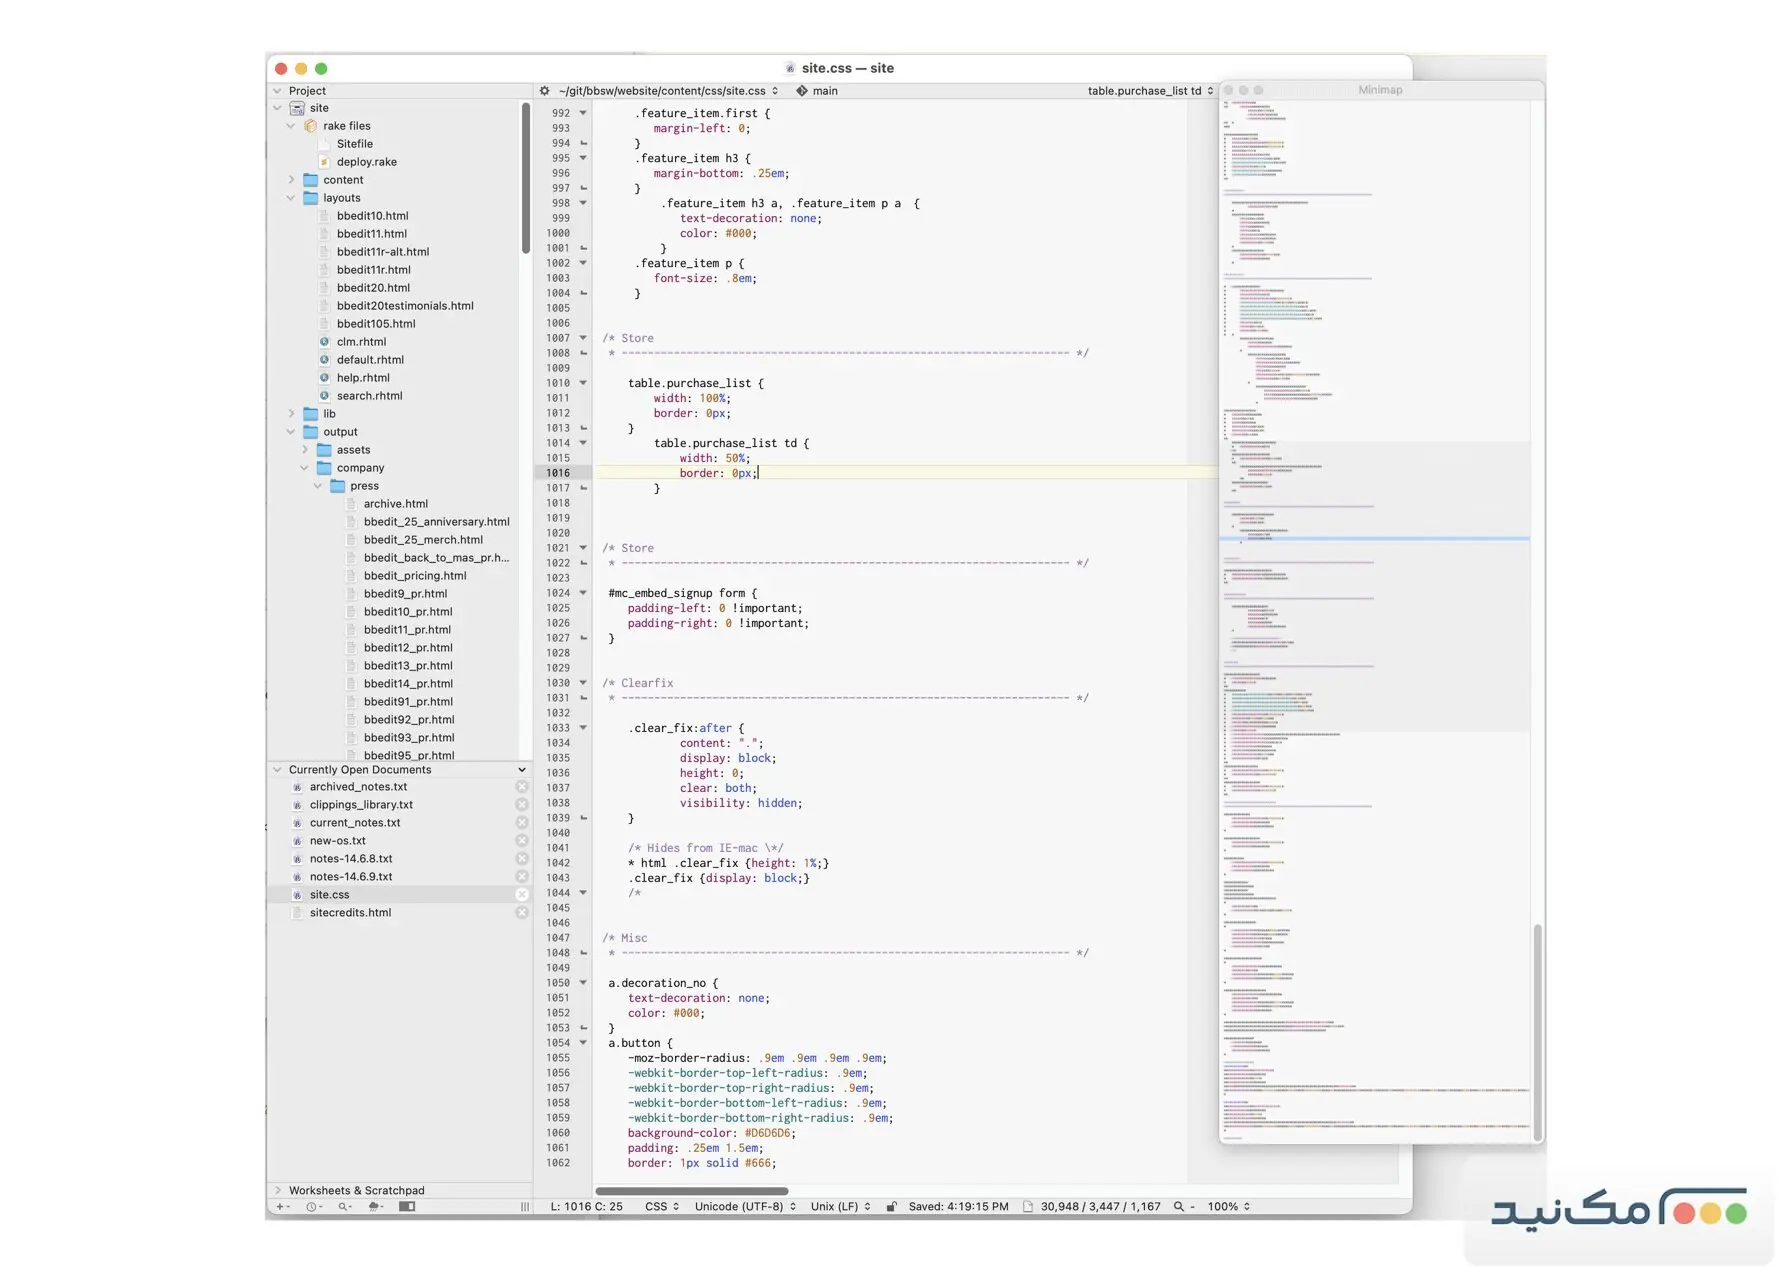Click the pencil icon in the title bar

pyautogui.click(x=790, y=67)
